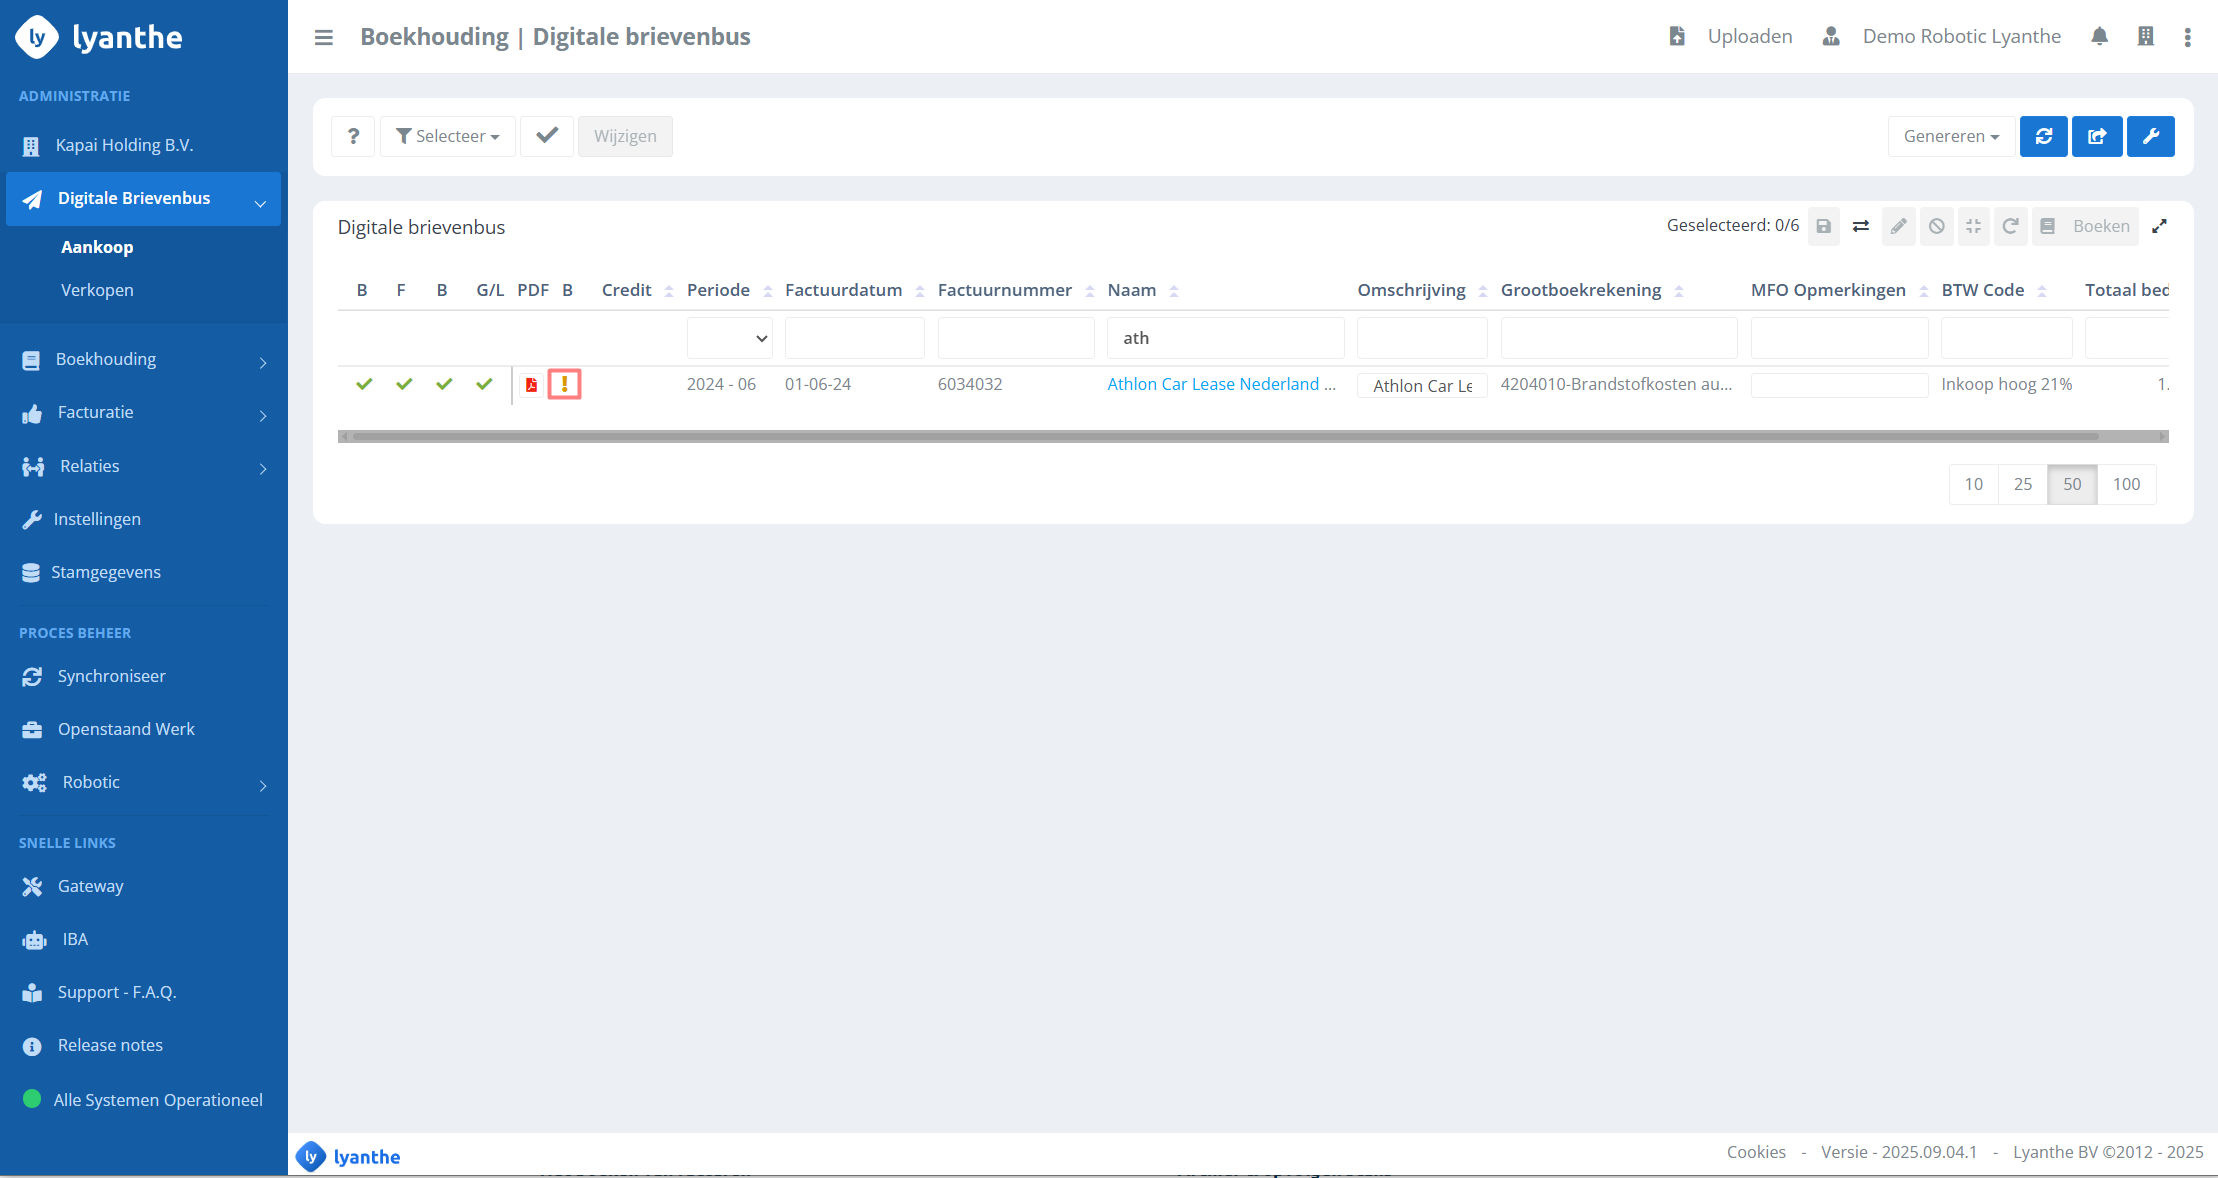Toggle the hamburger sidebar menu
Image resolution: width=2218 pixels, height=1178 pixels.
point(323,37)
